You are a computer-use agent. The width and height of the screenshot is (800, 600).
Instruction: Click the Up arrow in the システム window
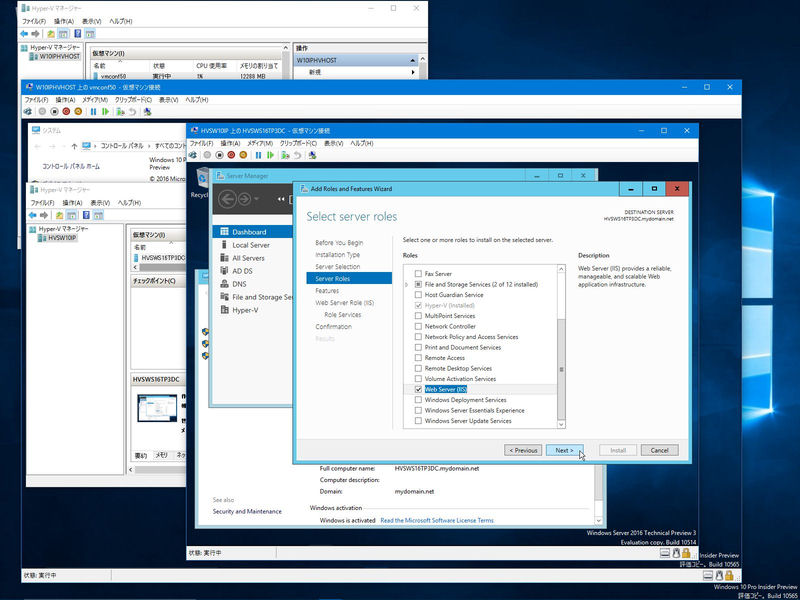74,146
